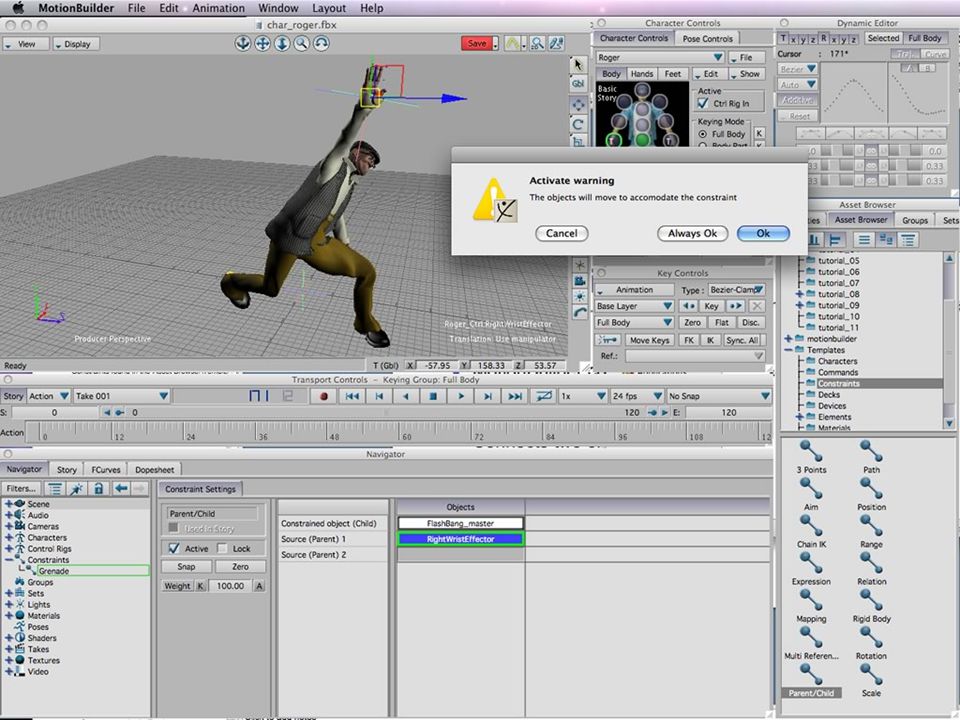This screenshot has width=960, height=720.
Task: Open the Layout menu
Action: point(329,8)
